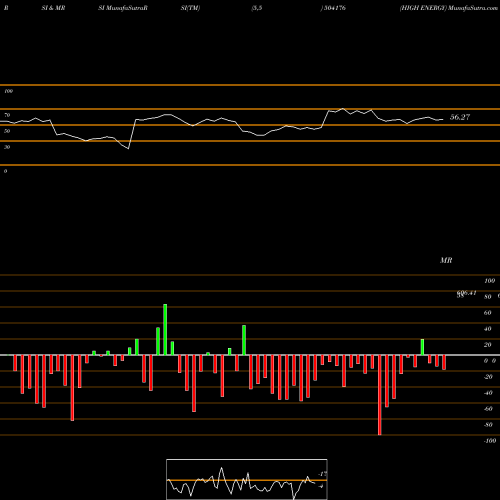Click the 504176 stock code in the header
Screen dimensions: 500x500
(334, 8)
